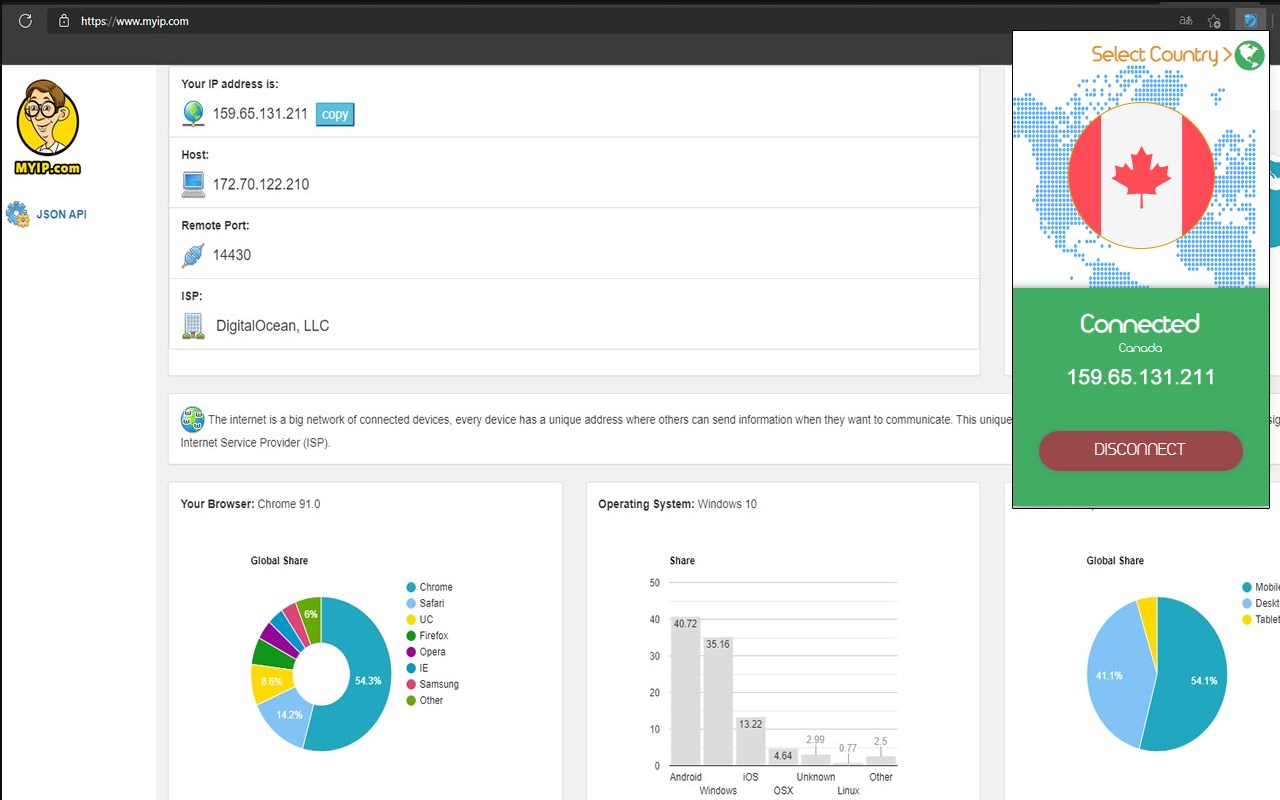Open the JSON API link
This screenshot has height=800, width=1280.
point(62,214)
